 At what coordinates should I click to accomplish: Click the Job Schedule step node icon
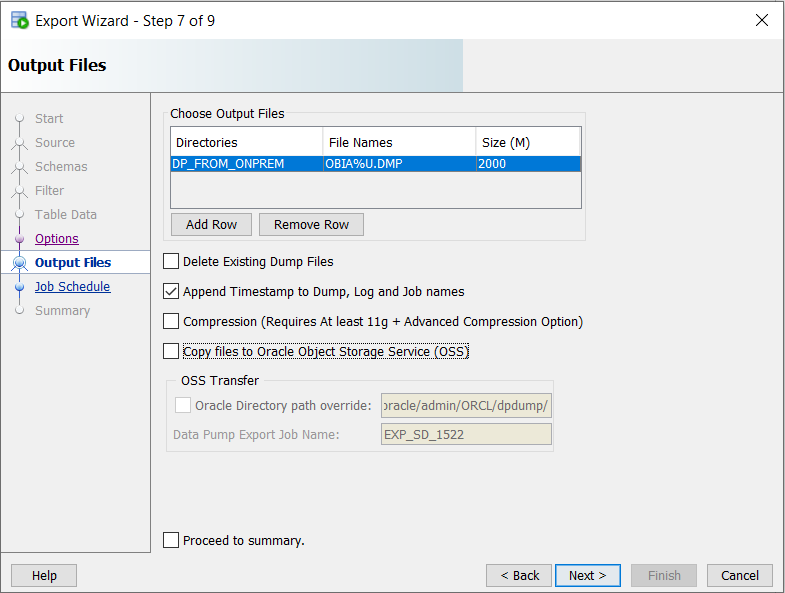tap(20, 287)
